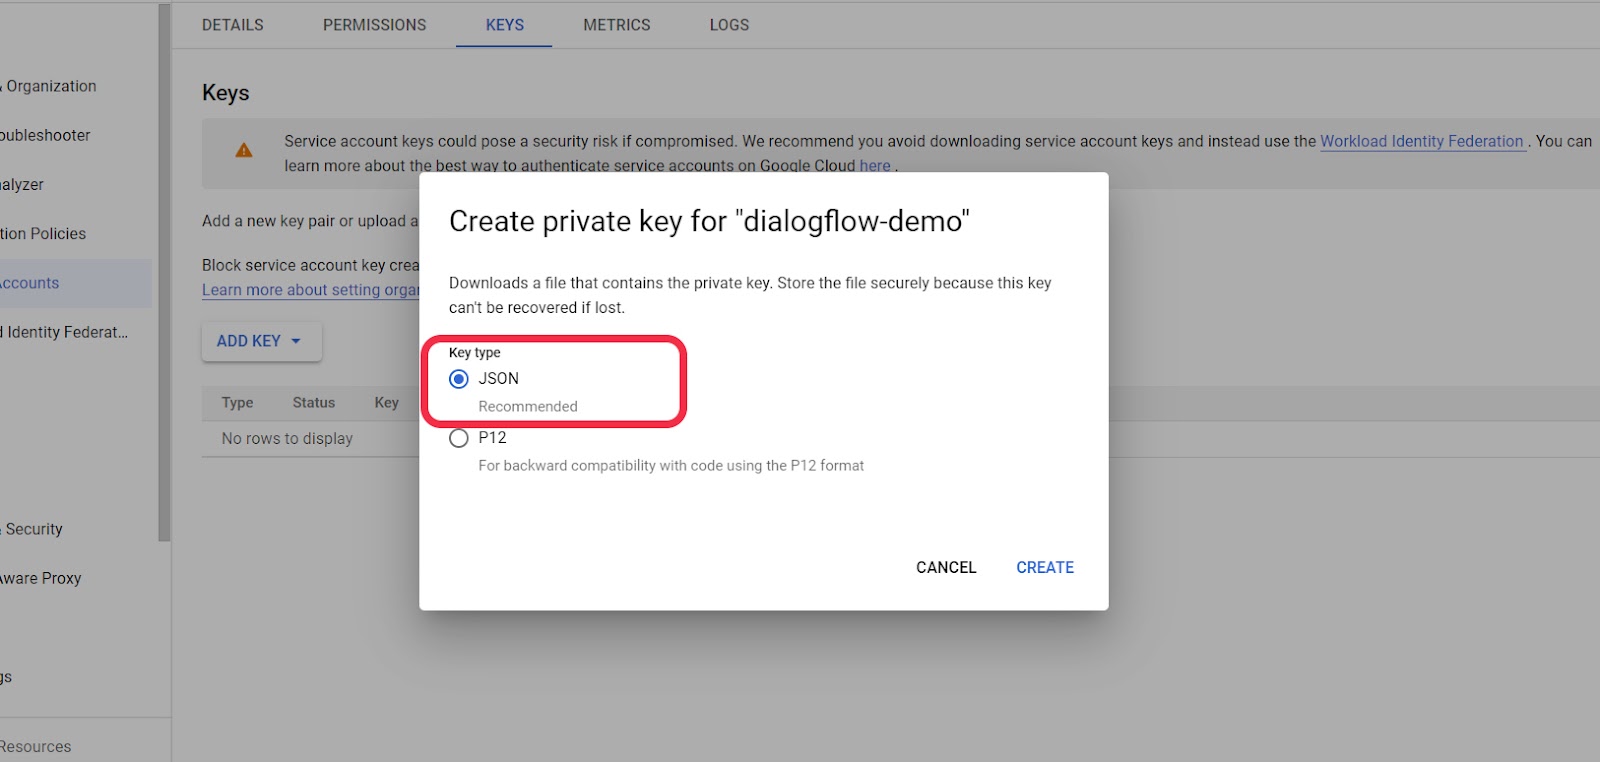
Task: Open Troubleshooter sidebar item
Action: coord(45,135)
